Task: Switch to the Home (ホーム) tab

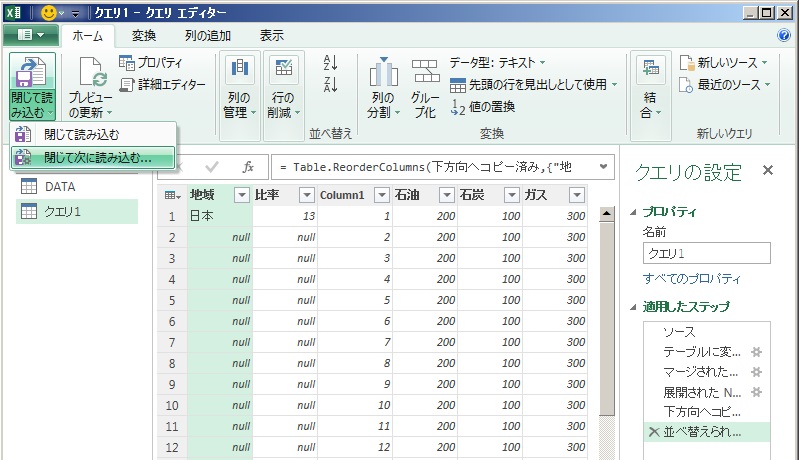Action: coord(87,36)
